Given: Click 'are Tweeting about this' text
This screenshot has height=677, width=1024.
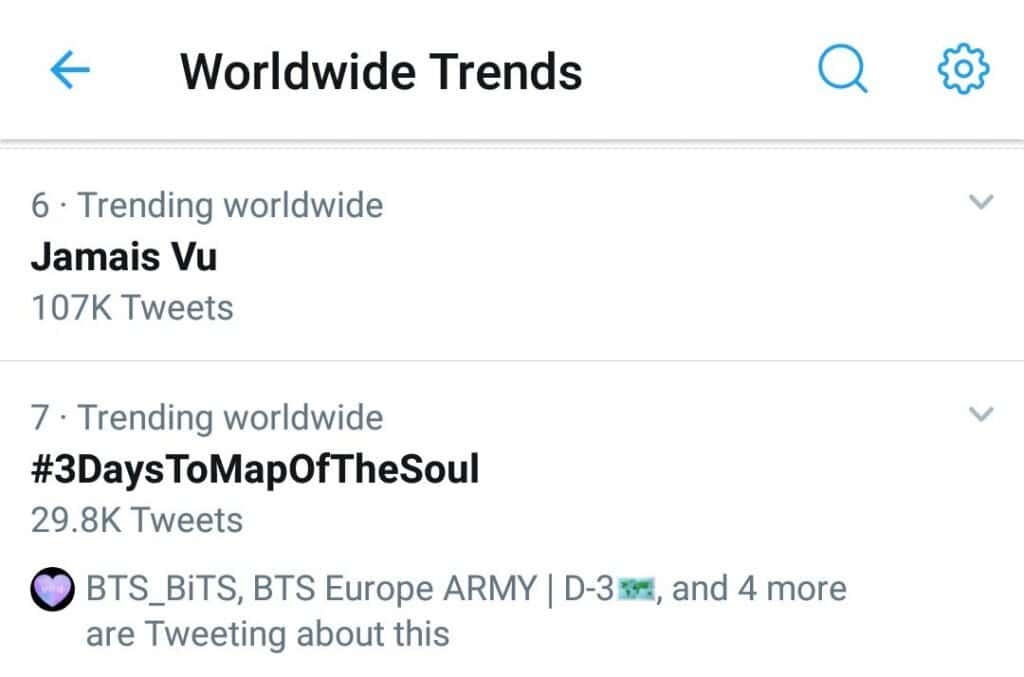Looking at the screenshot, I should [267, 634].
